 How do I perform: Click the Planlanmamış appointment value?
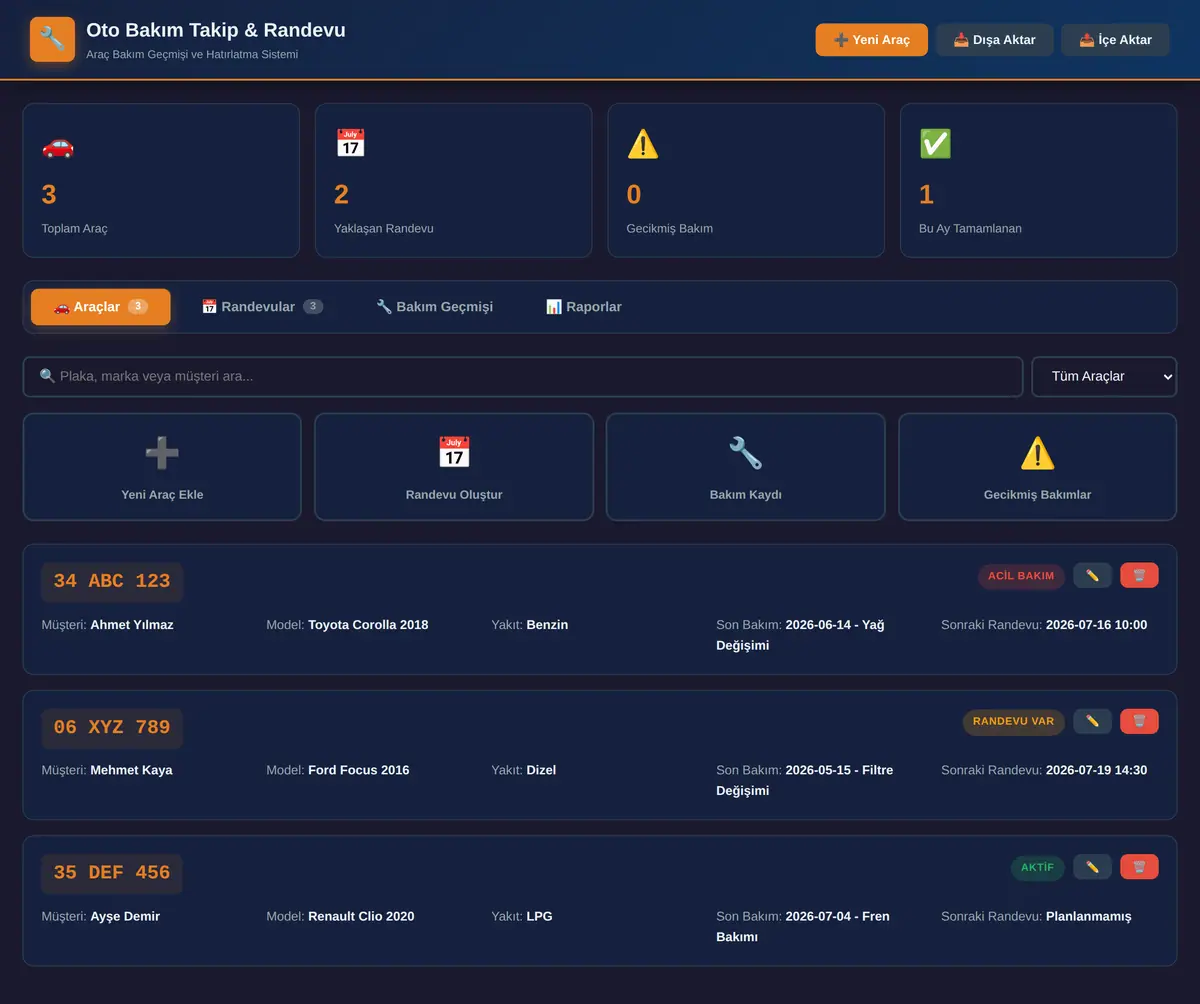(x=1088, y=917)
